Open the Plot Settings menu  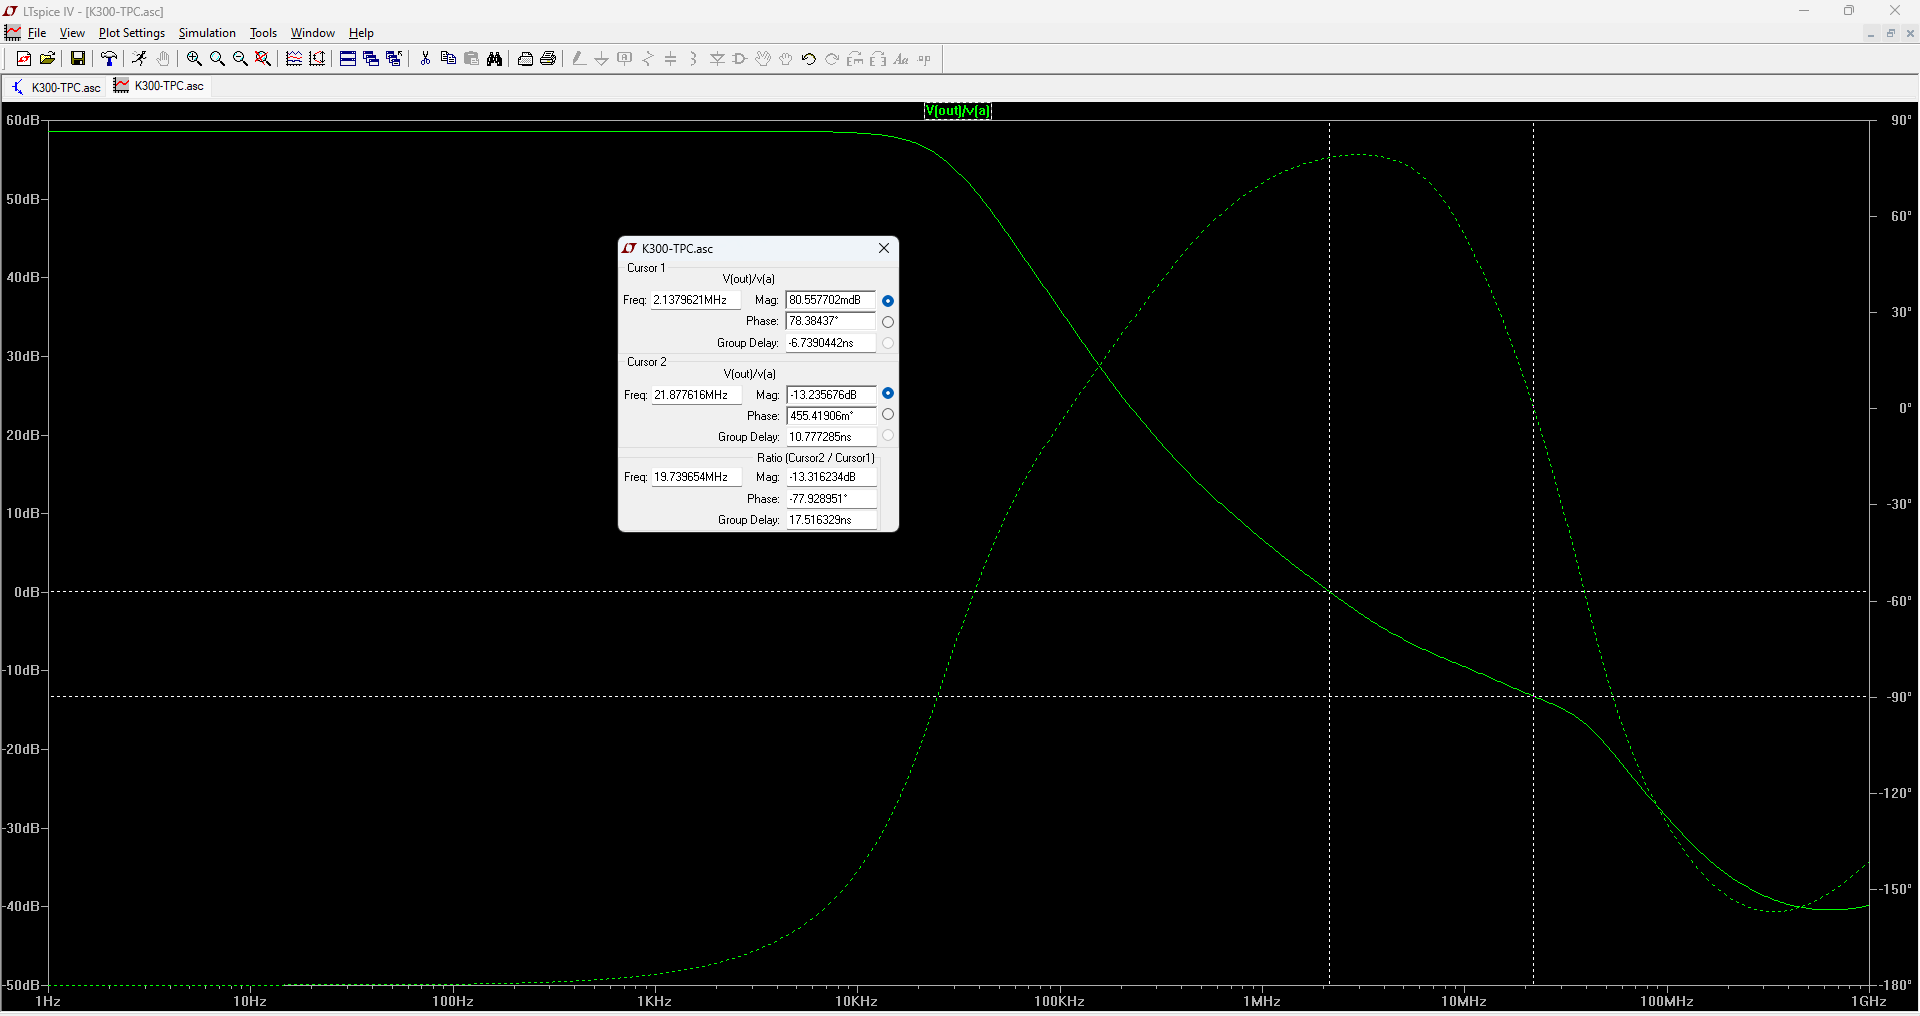[132, 33]
